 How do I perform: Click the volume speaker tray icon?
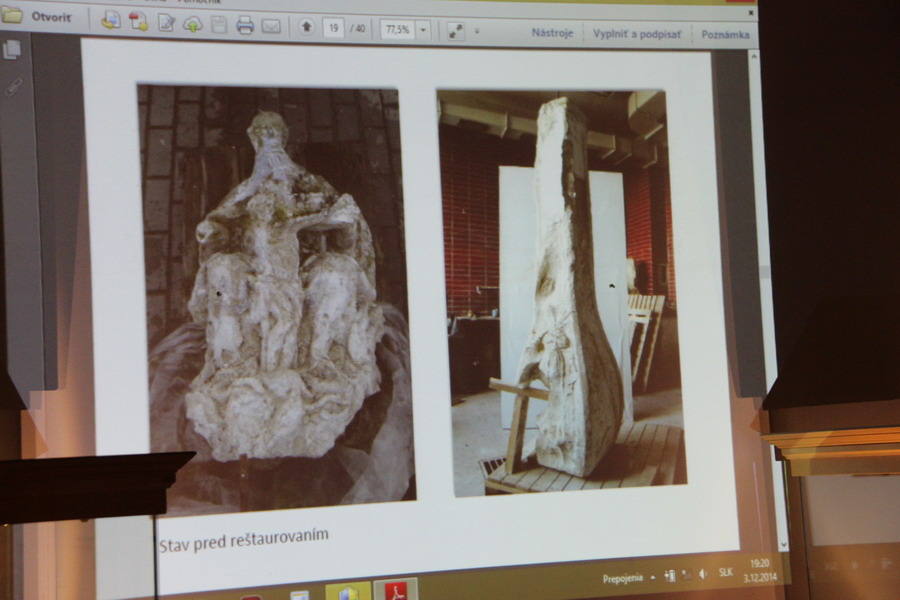point(704,574)
